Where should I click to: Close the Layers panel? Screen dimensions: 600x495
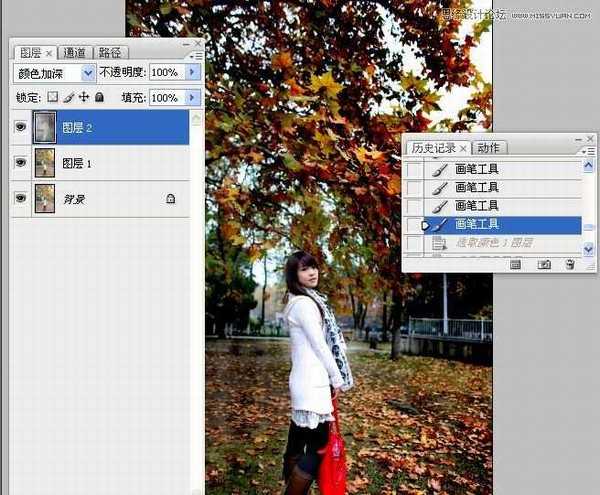(x=198, y=44)
